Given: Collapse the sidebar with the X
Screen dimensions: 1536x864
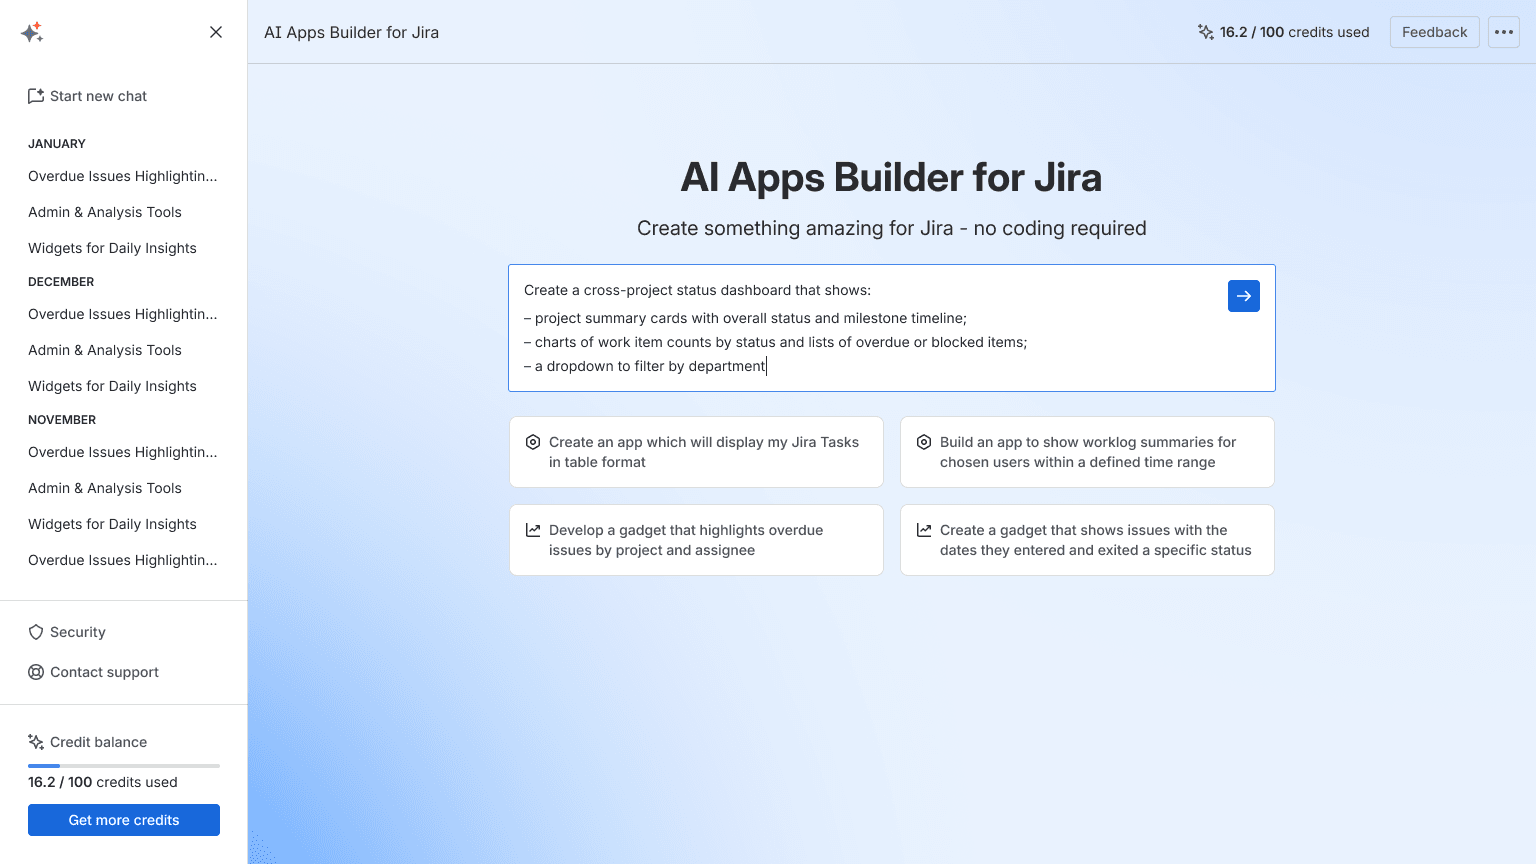Looking at the screenshot, I should [215, 31].
